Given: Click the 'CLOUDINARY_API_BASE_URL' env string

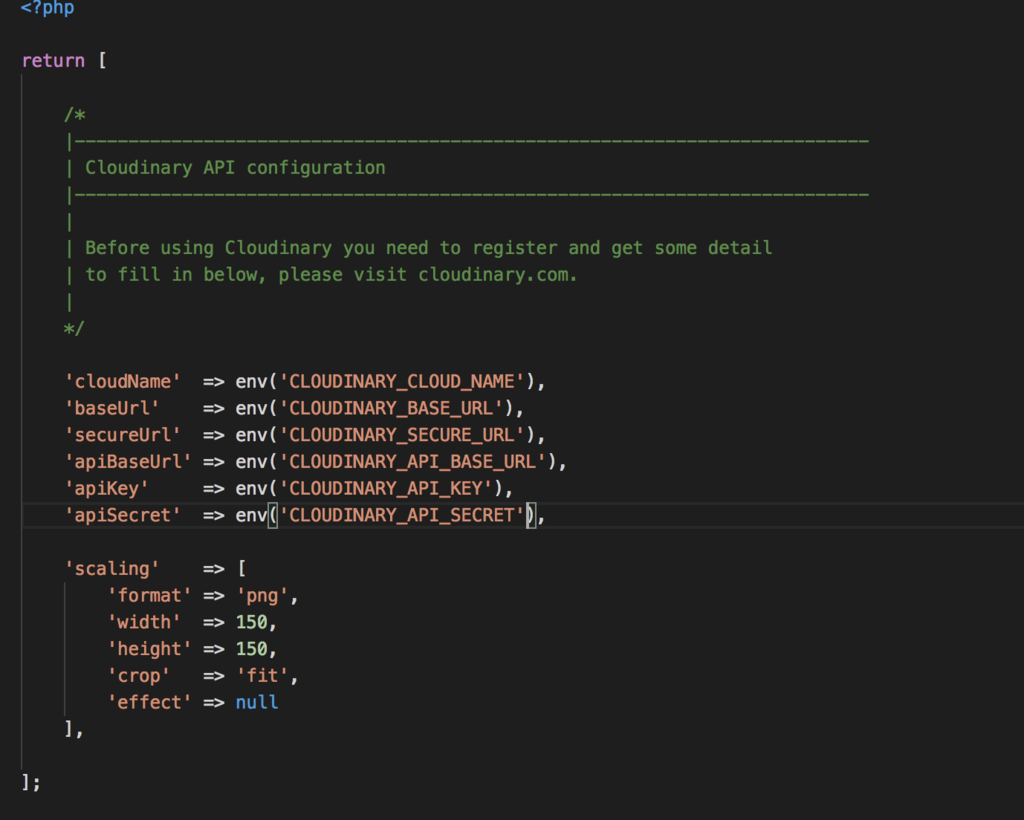Looking at the screenshot, I should pos(413,462).
